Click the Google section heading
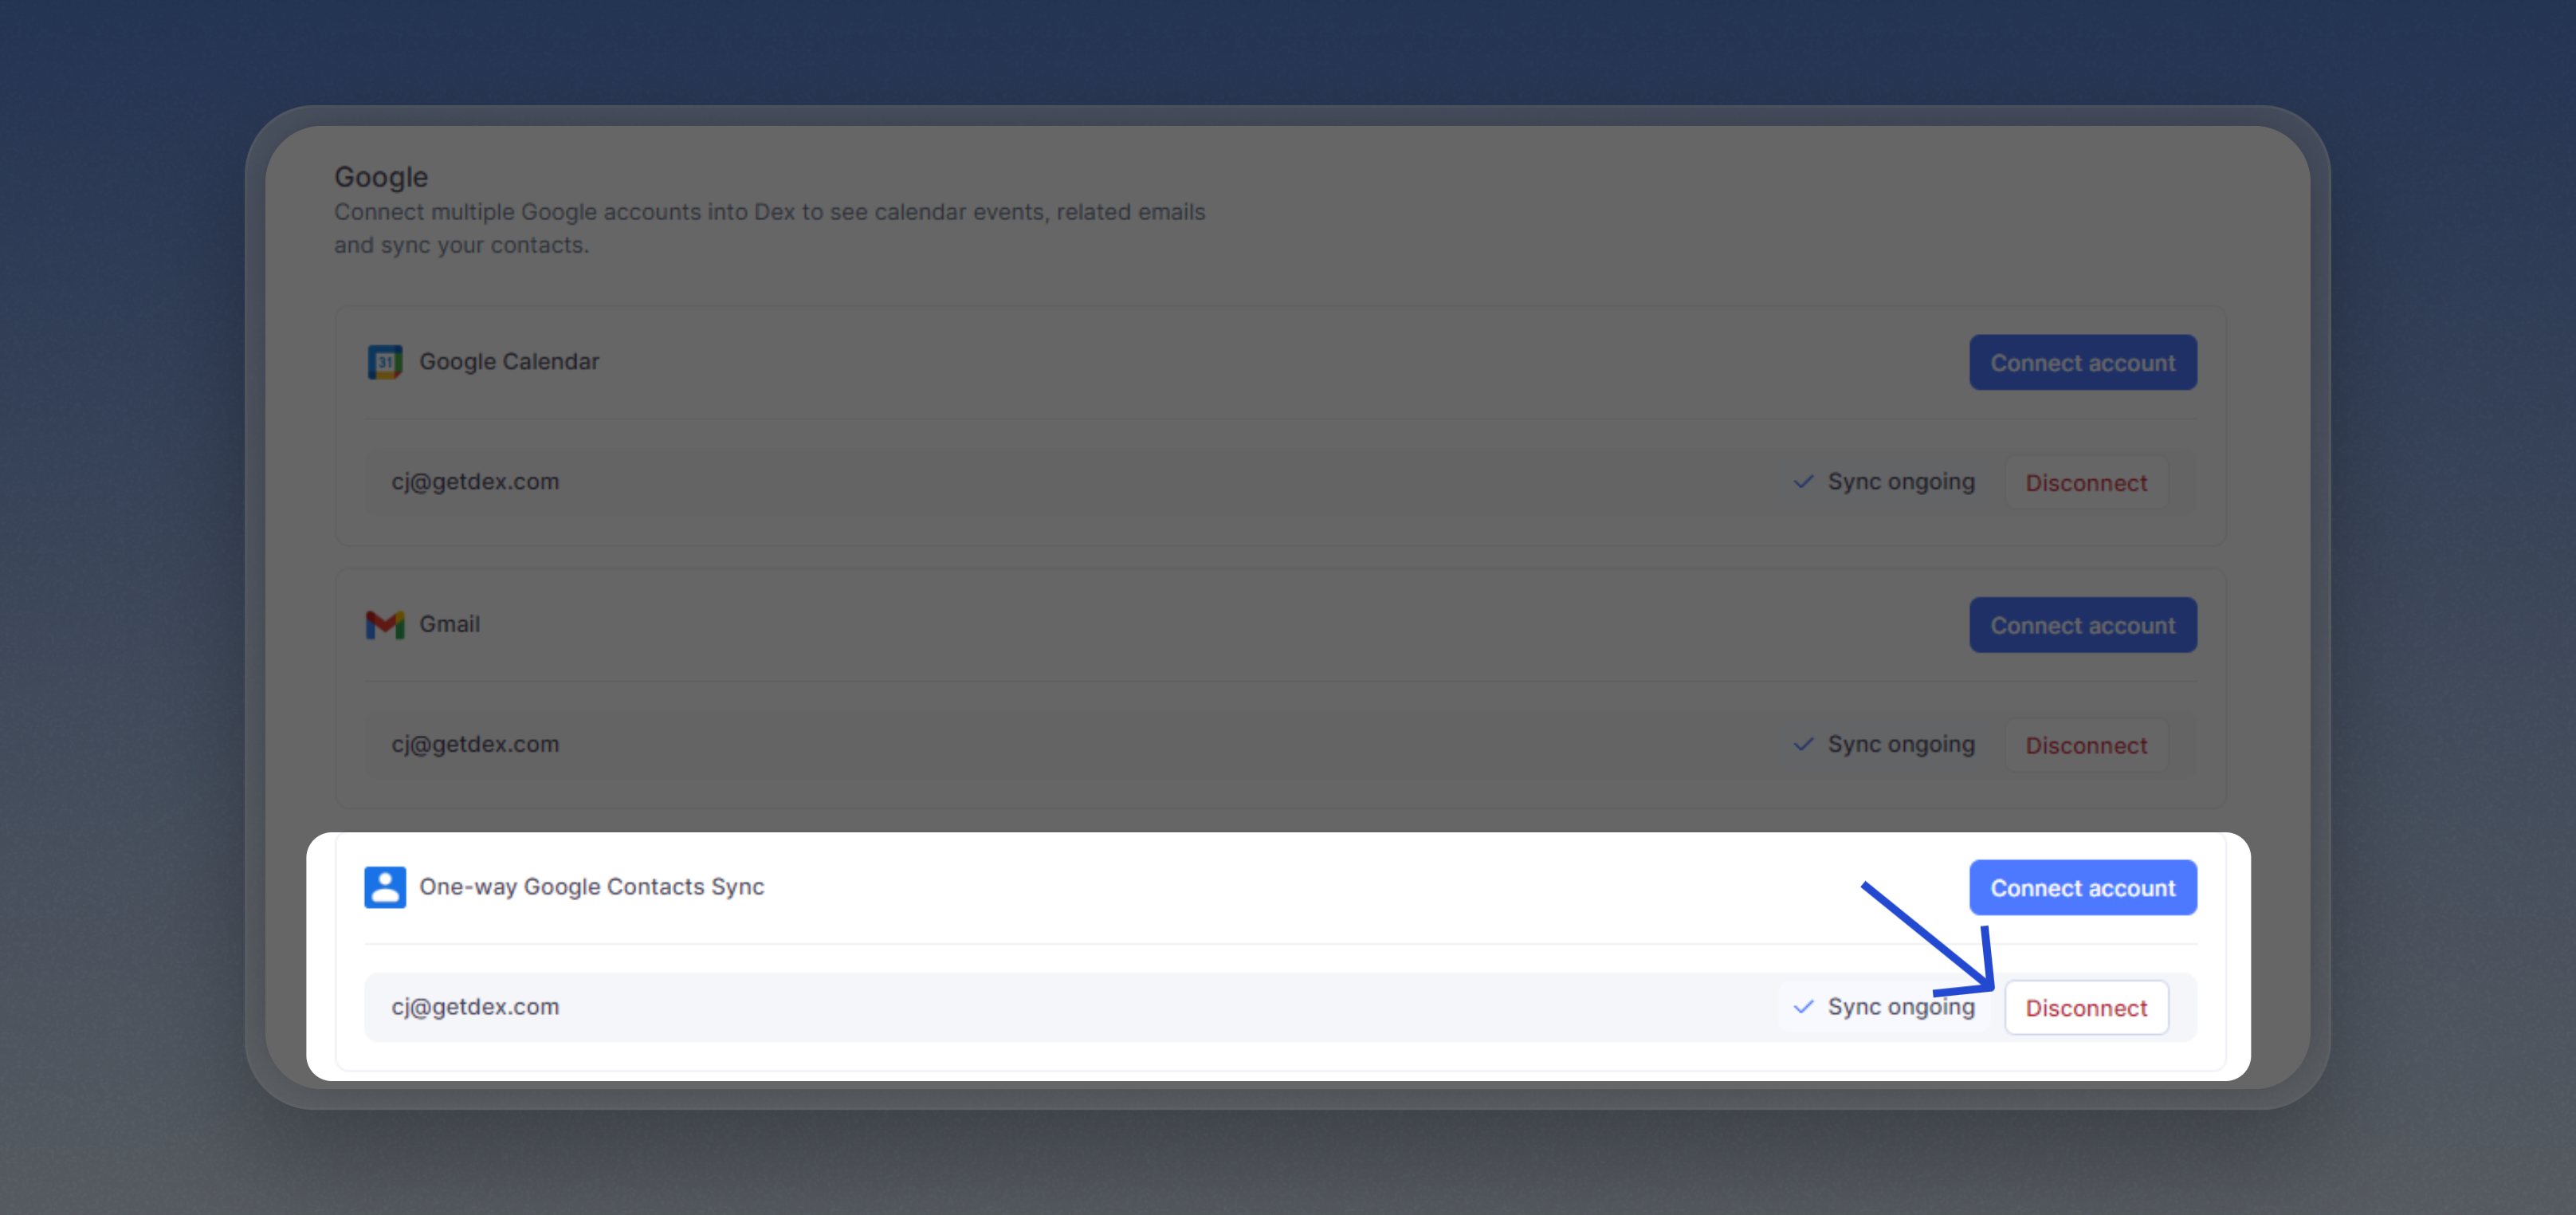 [x=381, y=177]
